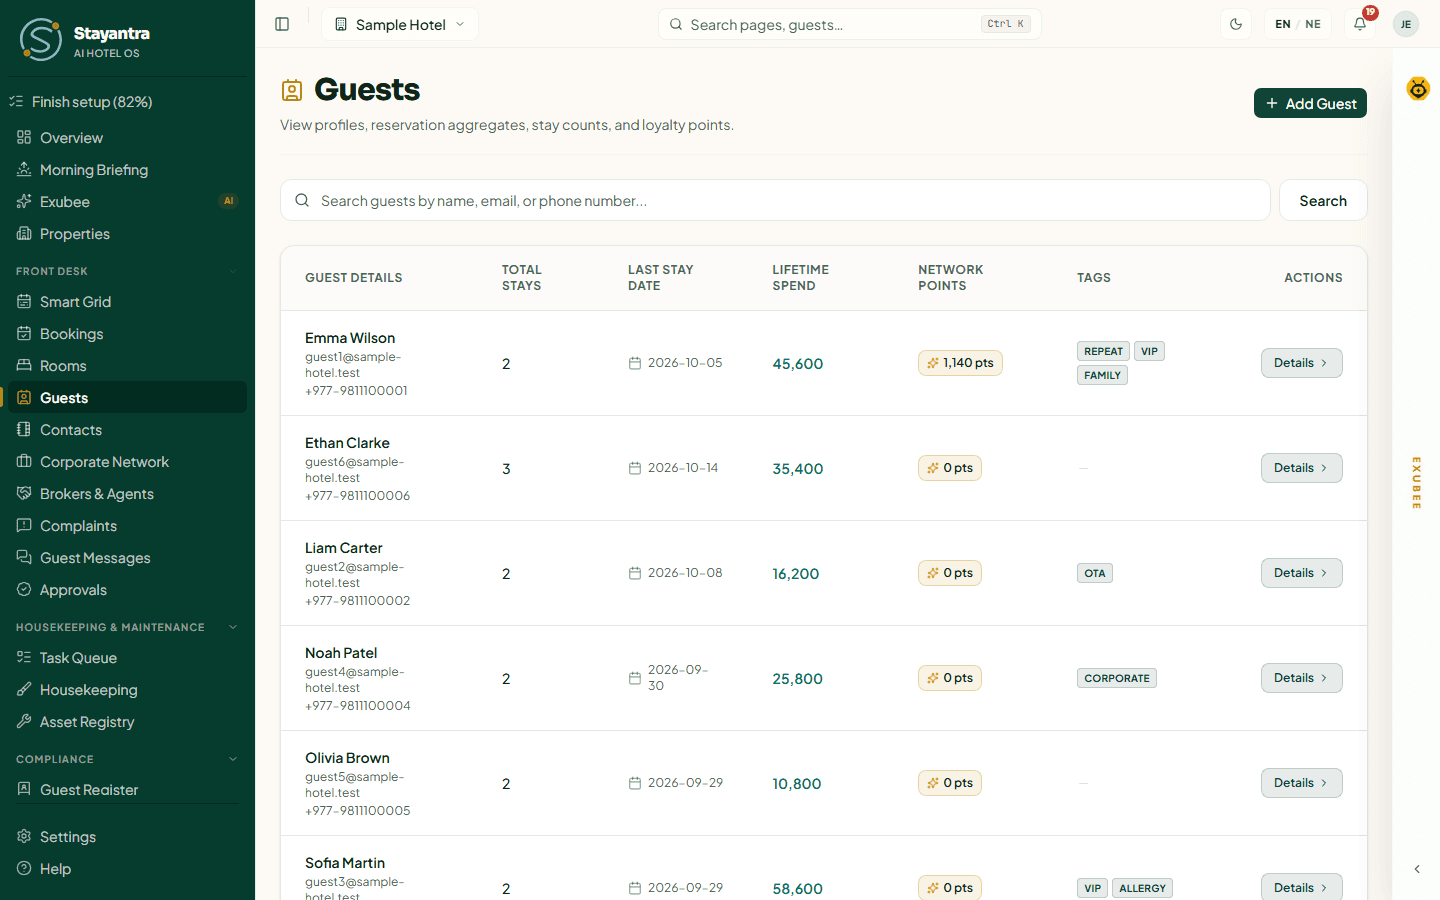Image resolution: width=1440 pixels, height=900 pixels.
Task: Click the Help icon in sidebar
Action: tap(24, 868)
